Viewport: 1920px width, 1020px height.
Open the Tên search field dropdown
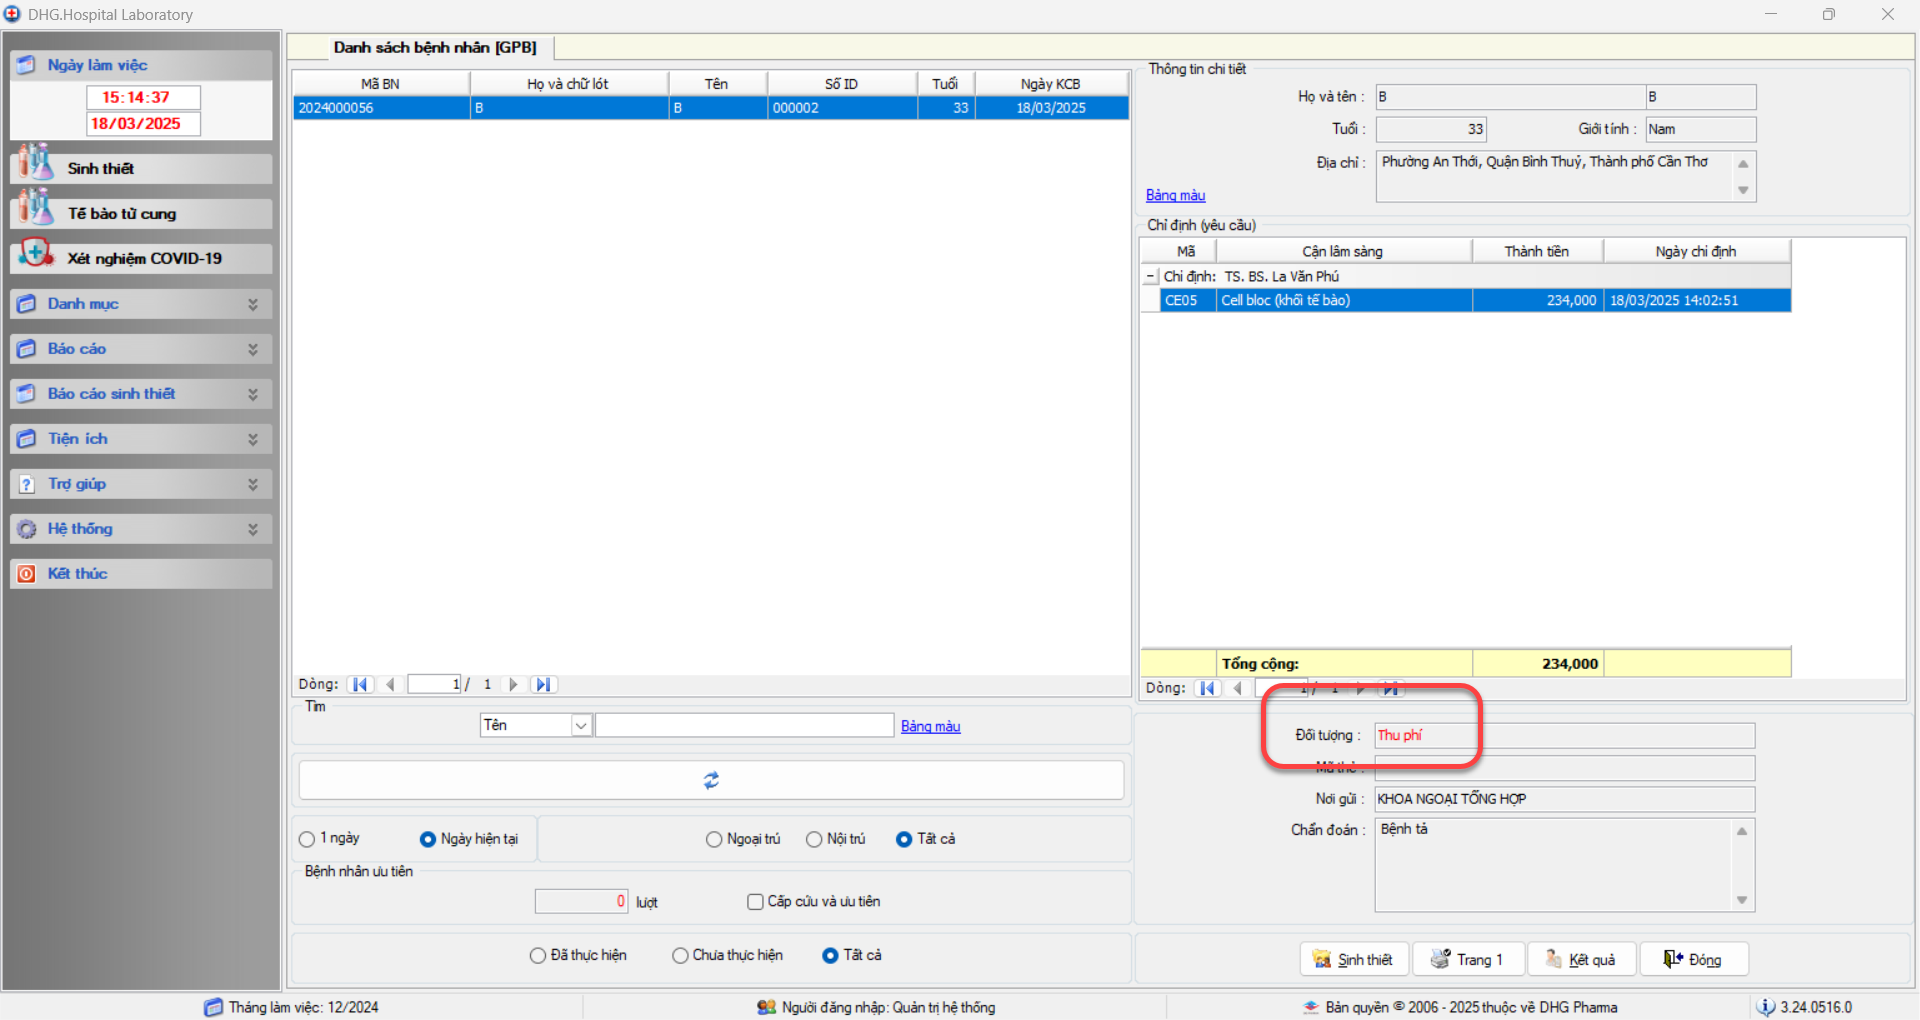click(x=581, y=726)
